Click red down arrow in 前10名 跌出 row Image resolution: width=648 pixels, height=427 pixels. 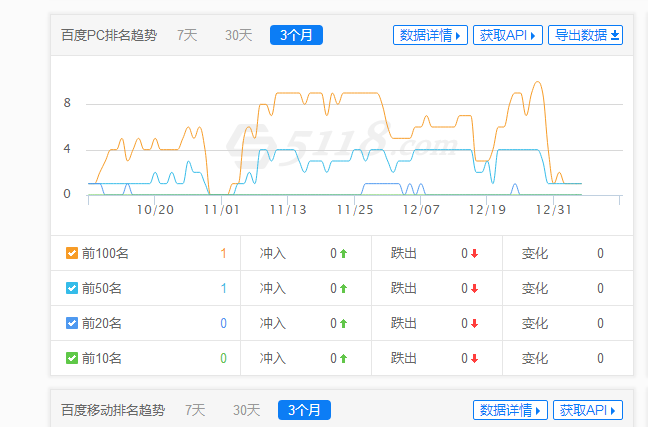[x=474, y=358]
